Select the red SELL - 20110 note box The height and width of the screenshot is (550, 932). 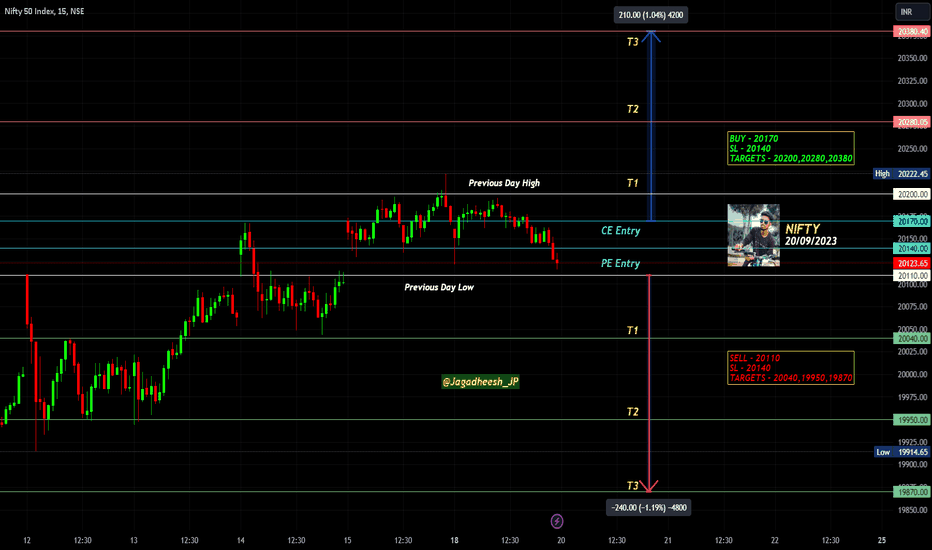(791, 367)
